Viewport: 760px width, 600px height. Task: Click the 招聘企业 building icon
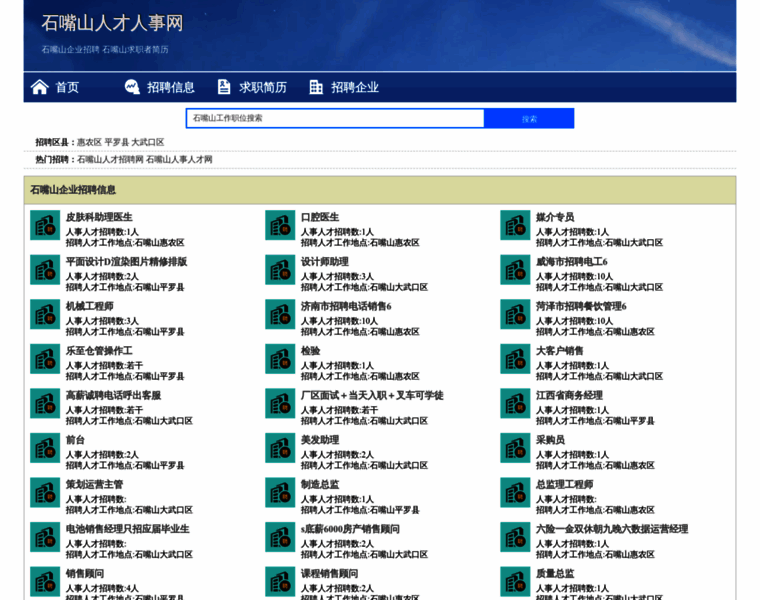click(316, 87)
